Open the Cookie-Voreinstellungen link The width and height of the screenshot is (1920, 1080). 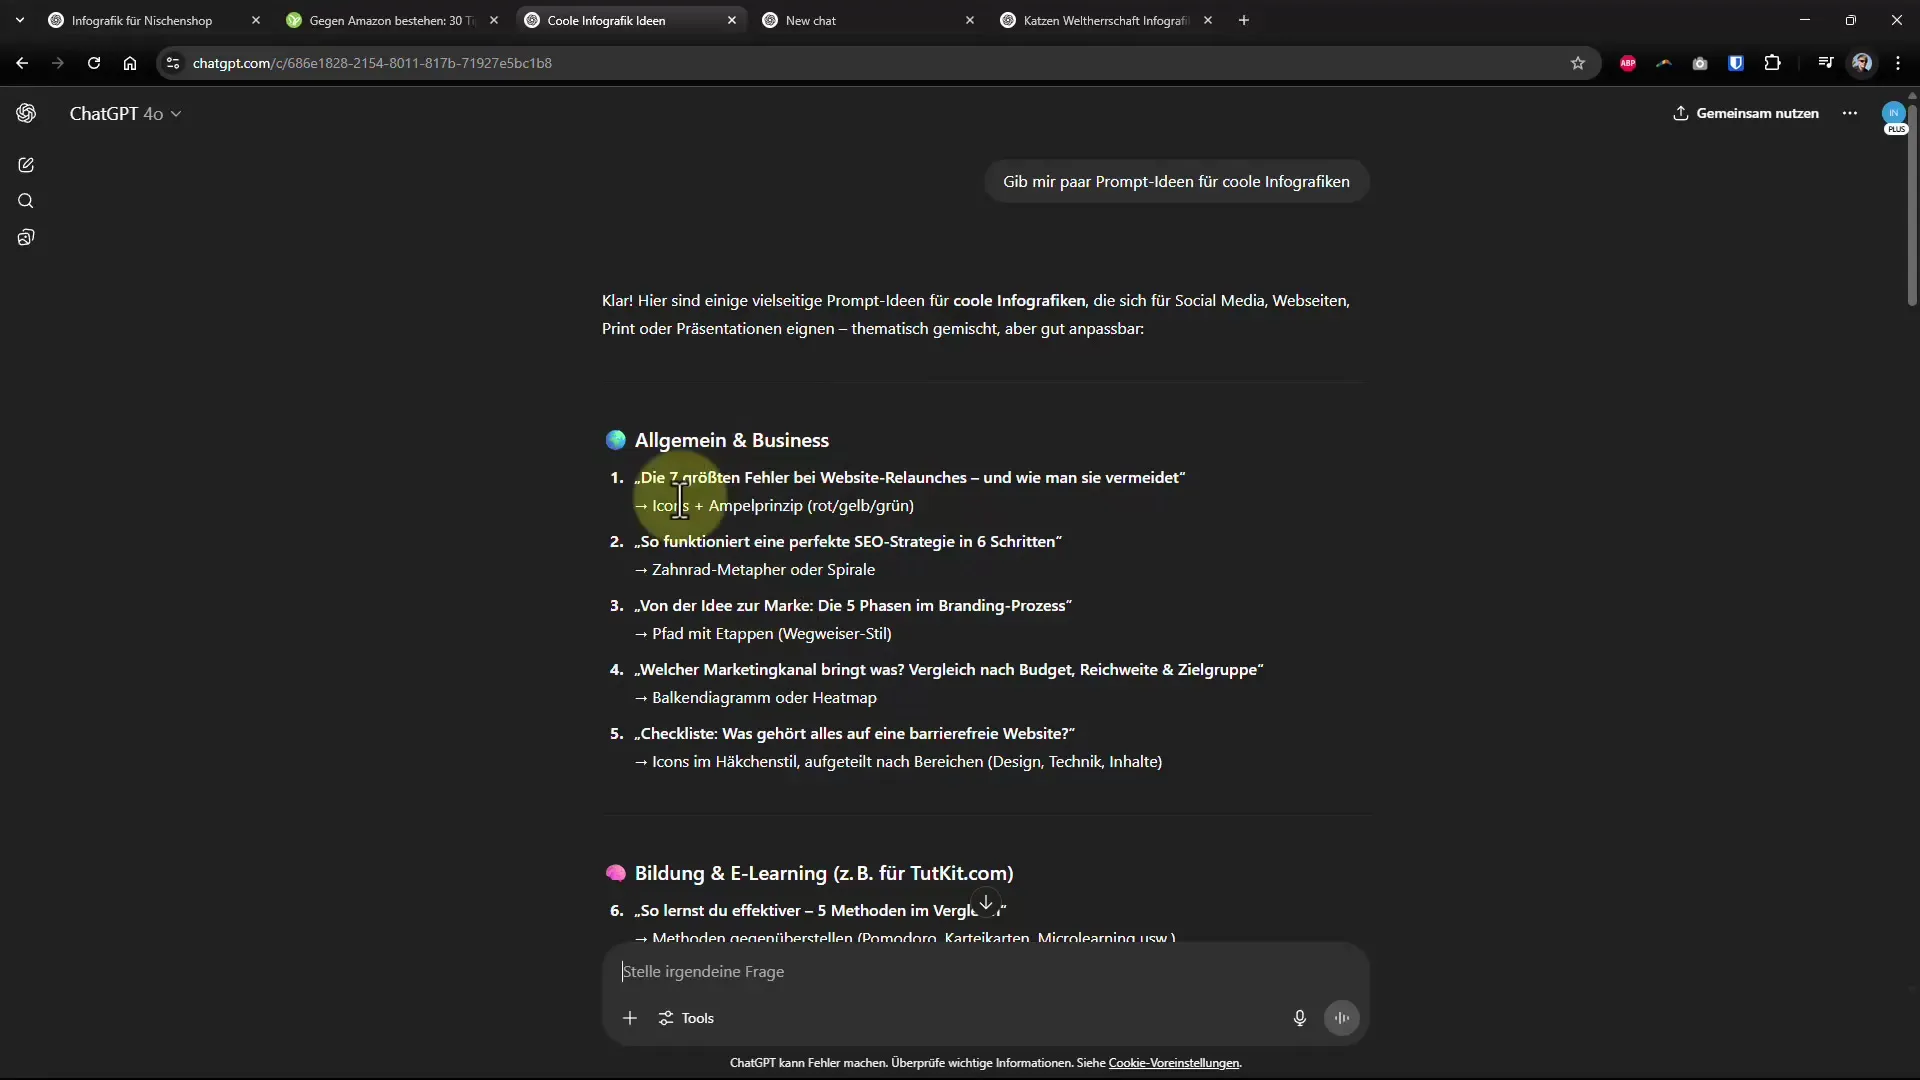pos(1174,1063)
